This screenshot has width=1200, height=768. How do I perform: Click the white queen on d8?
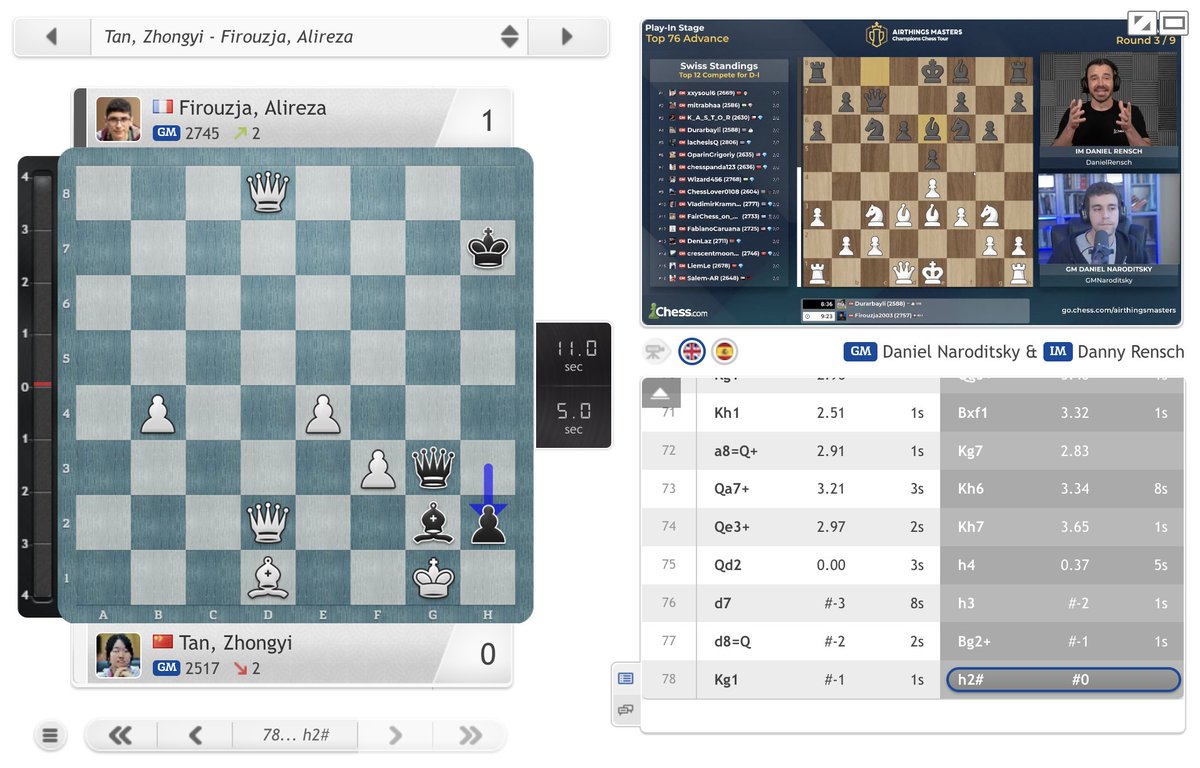pos(268,193)
